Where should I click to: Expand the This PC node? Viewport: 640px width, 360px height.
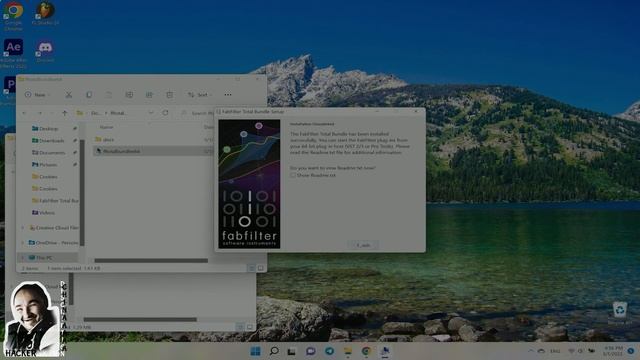pyautogui.click(x=23, y=258)
